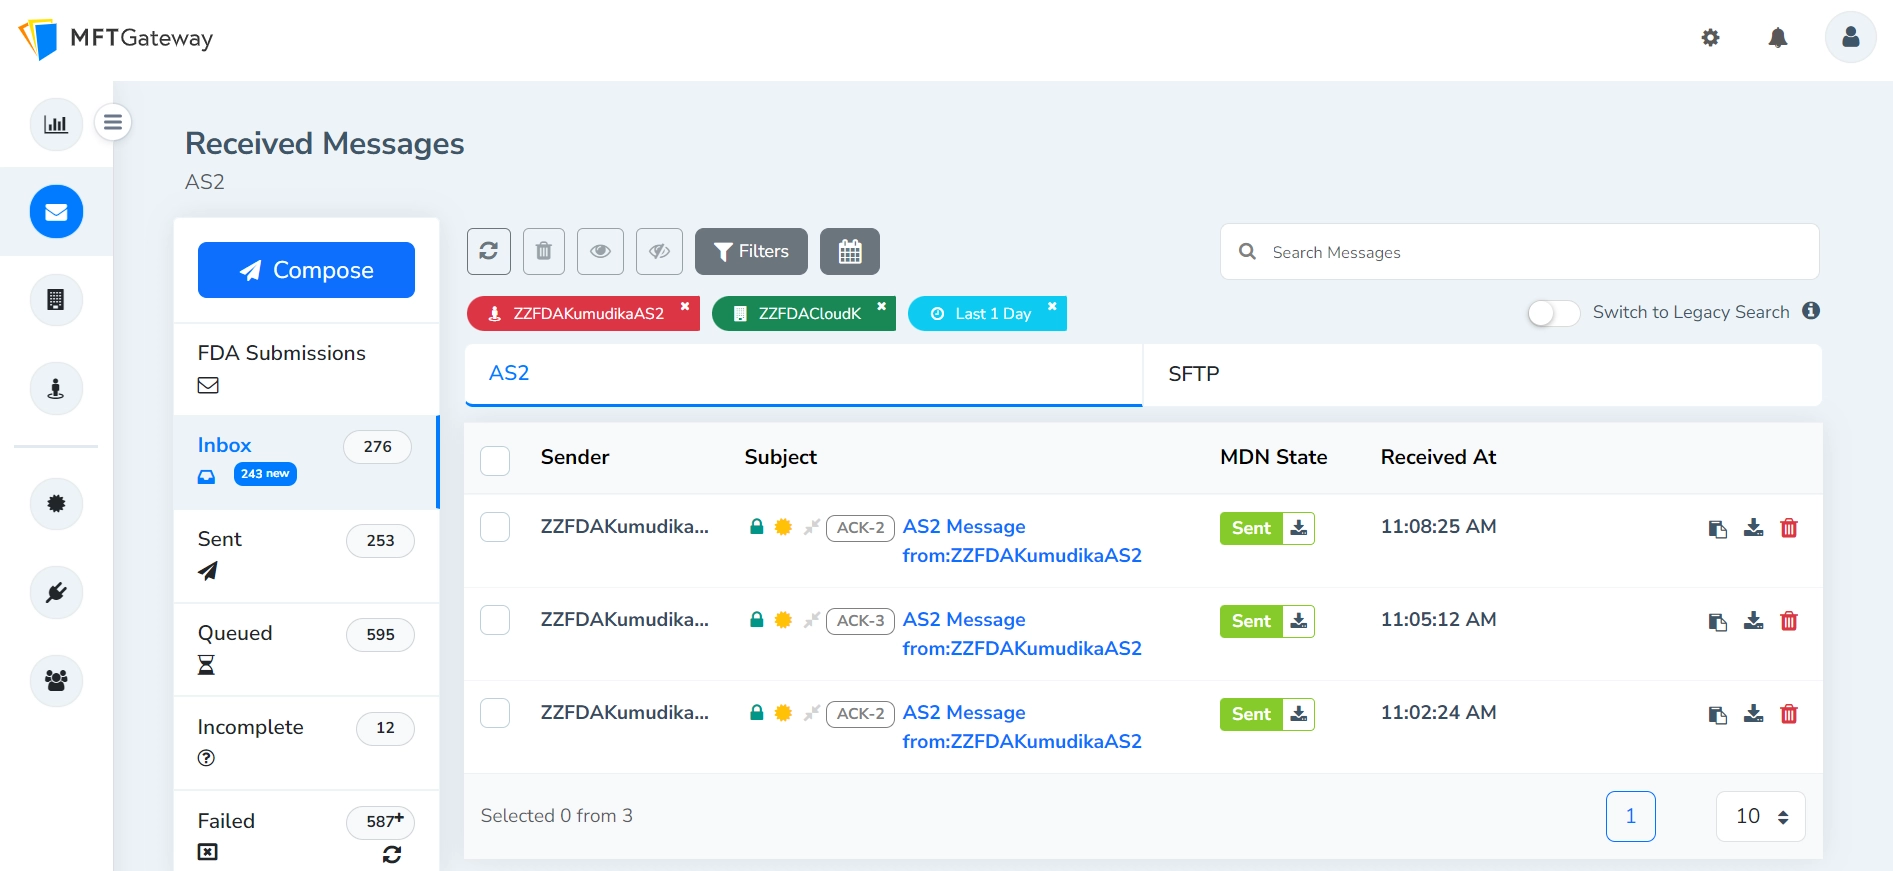1893x871 pixels.
Task: Open the notifications bell
Action: click(1777, 38)
